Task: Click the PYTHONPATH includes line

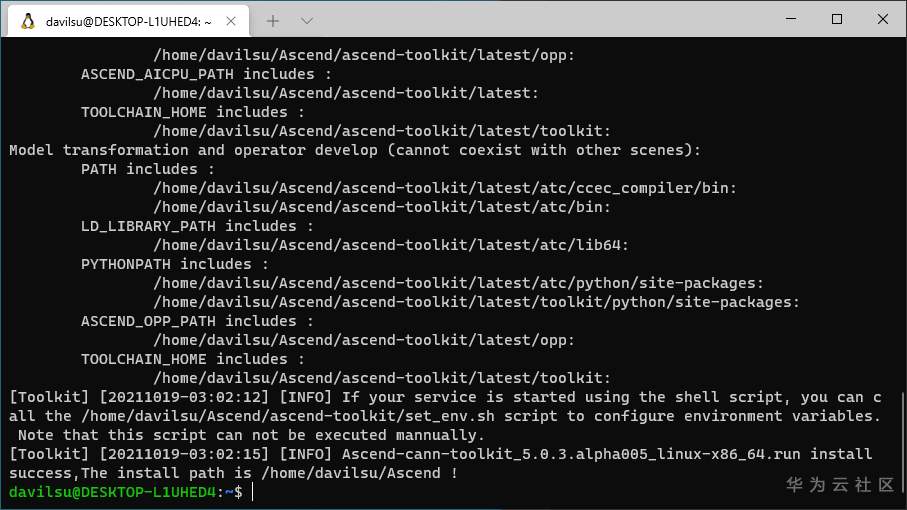Action: pos(174,264)
